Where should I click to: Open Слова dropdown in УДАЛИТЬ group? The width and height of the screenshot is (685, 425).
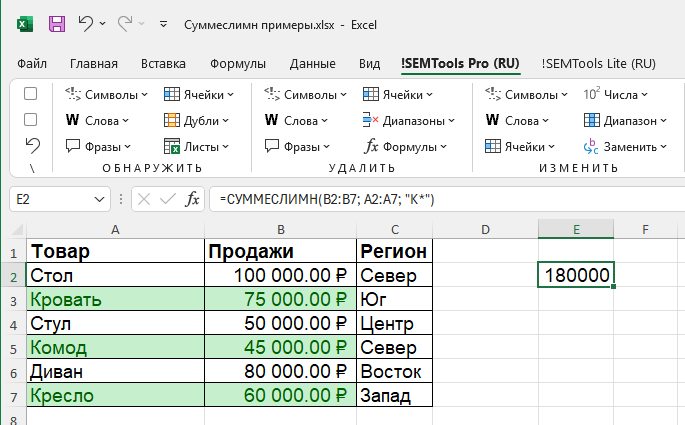[296, 120]
